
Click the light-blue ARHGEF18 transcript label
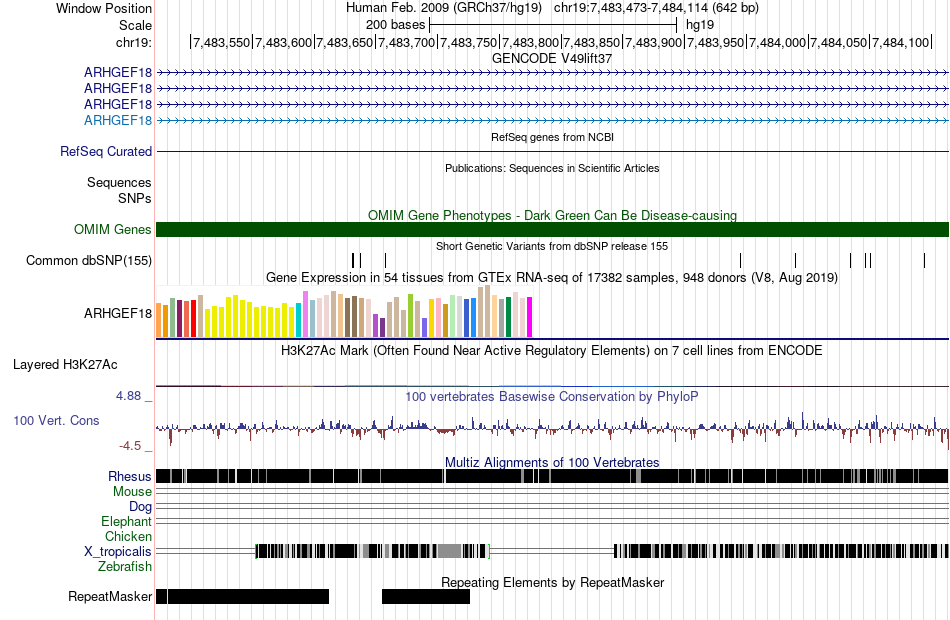(118, 121)
